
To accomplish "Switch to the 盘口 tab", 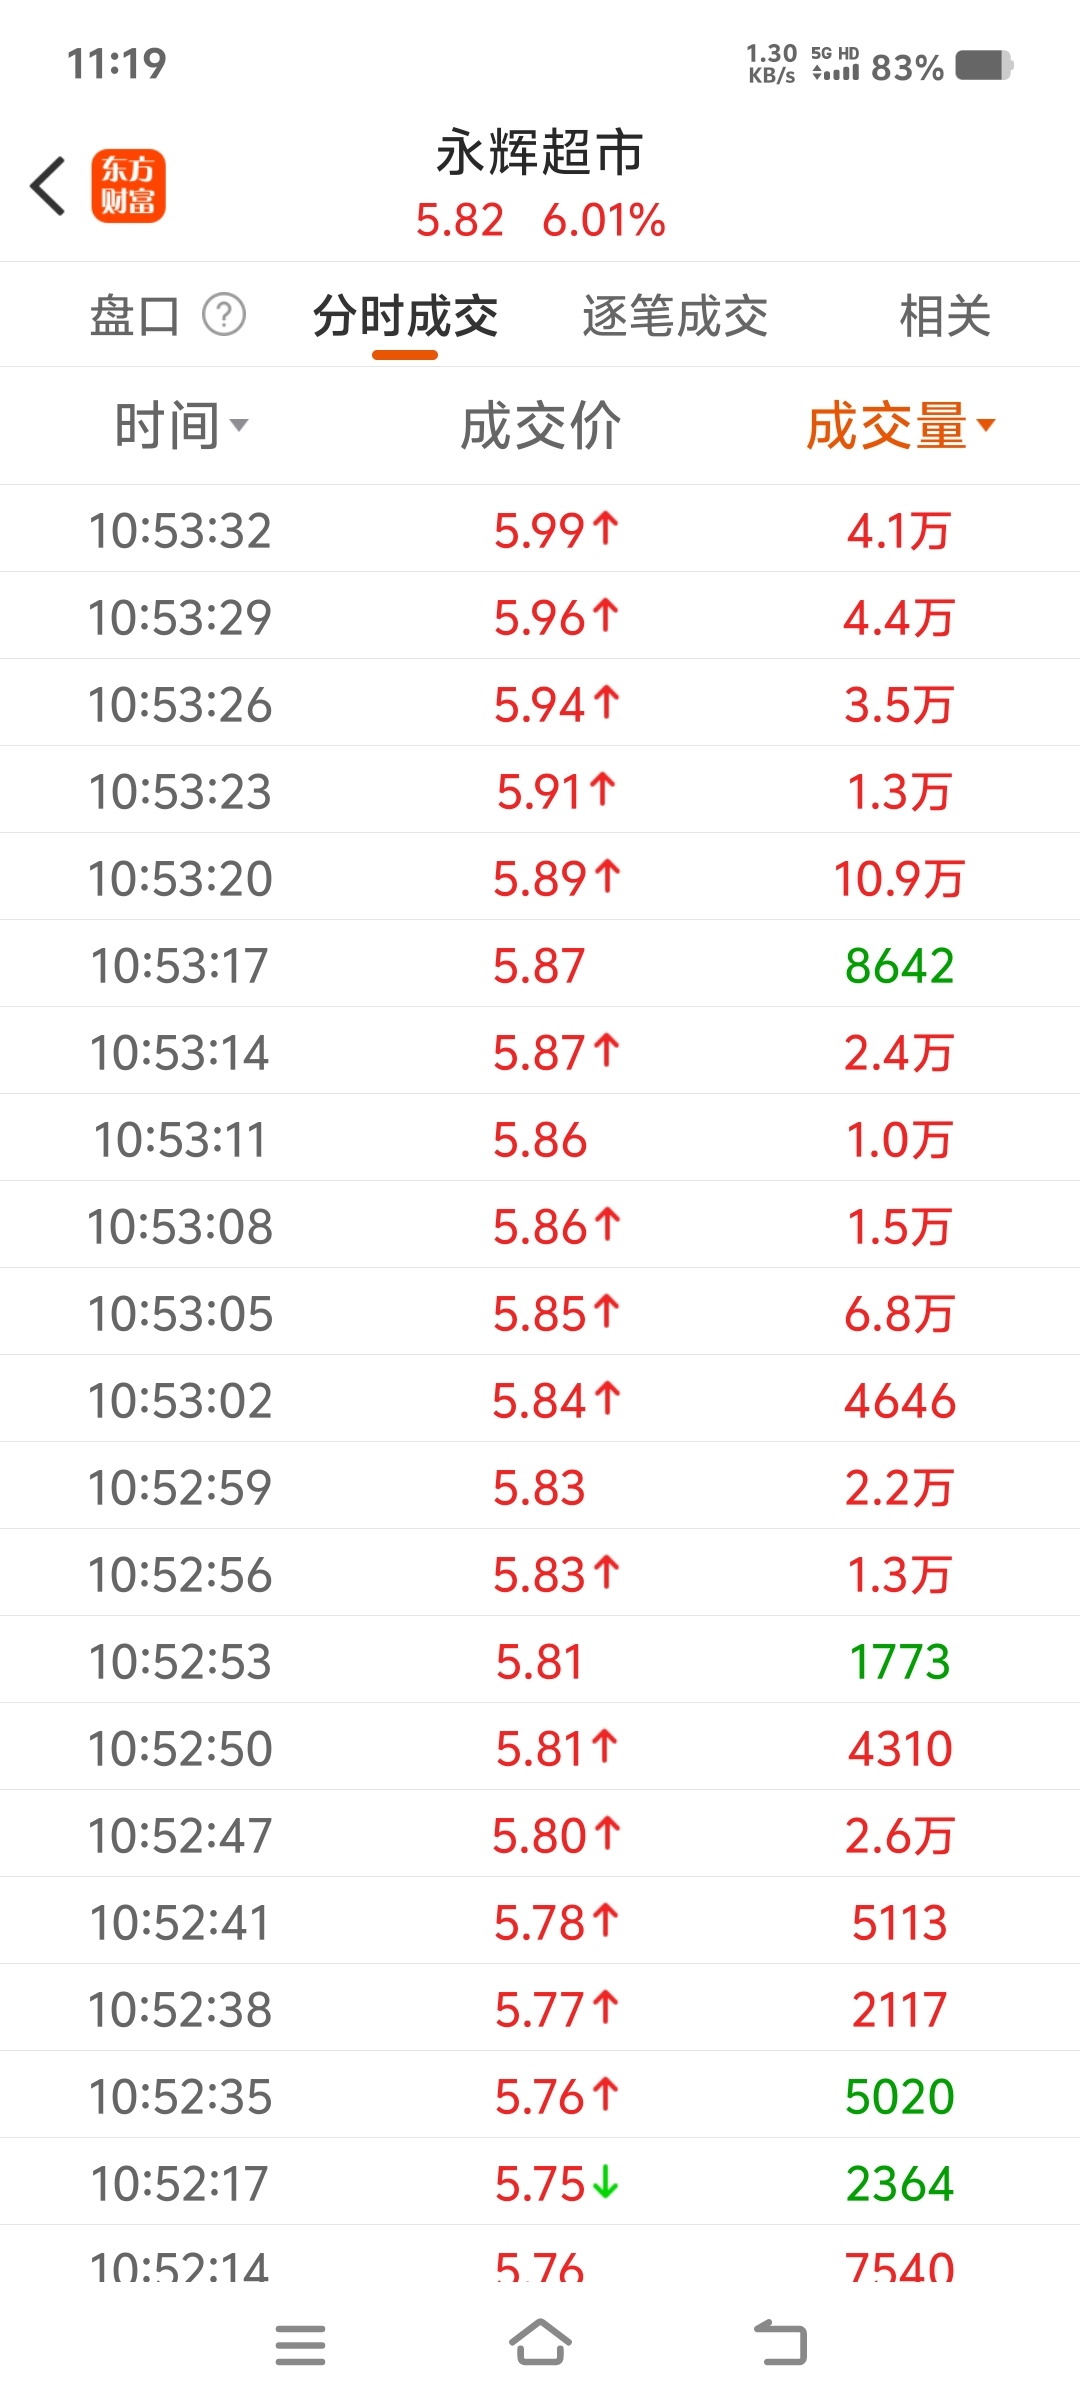I will pyautogui.click(x=134, y=316).
